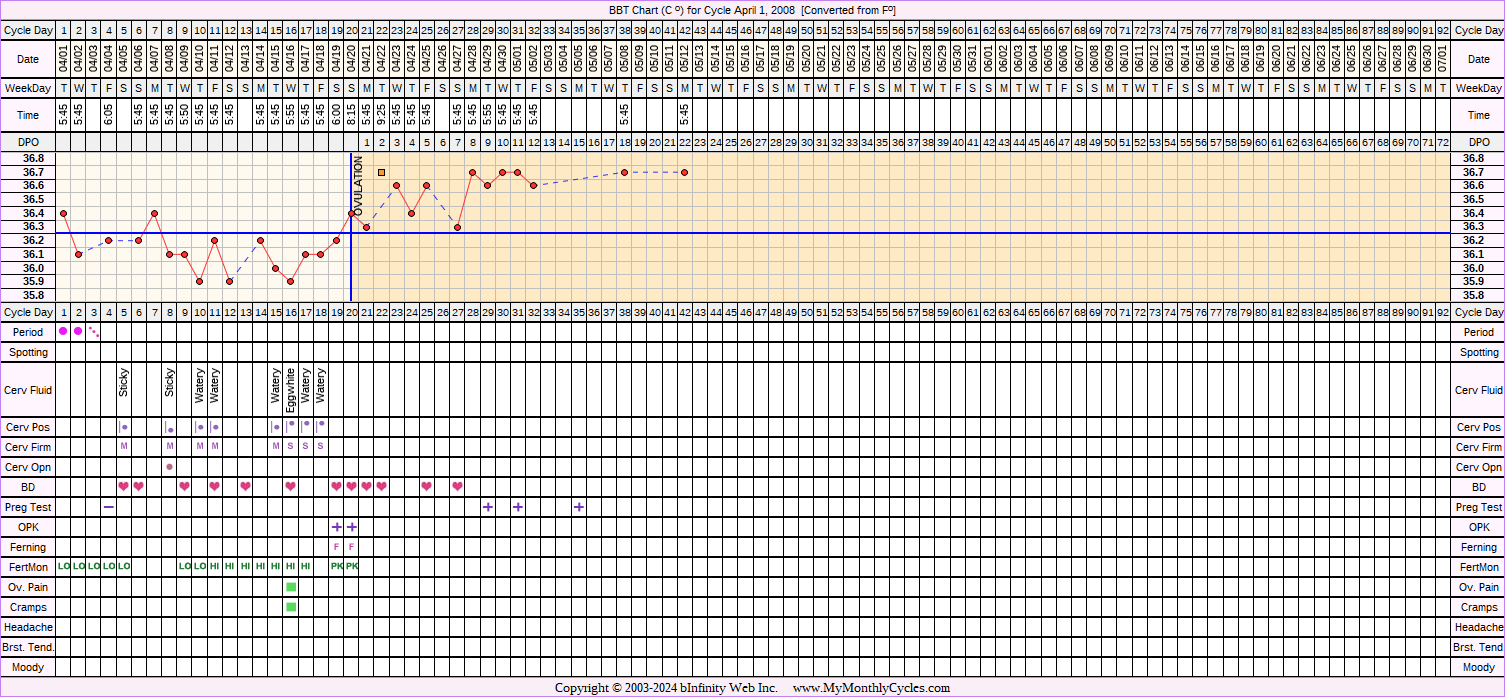Viewport: 1505px width, 697px height.
Task: Click the vertical OVULATION label
Action: tap(359, 183)
